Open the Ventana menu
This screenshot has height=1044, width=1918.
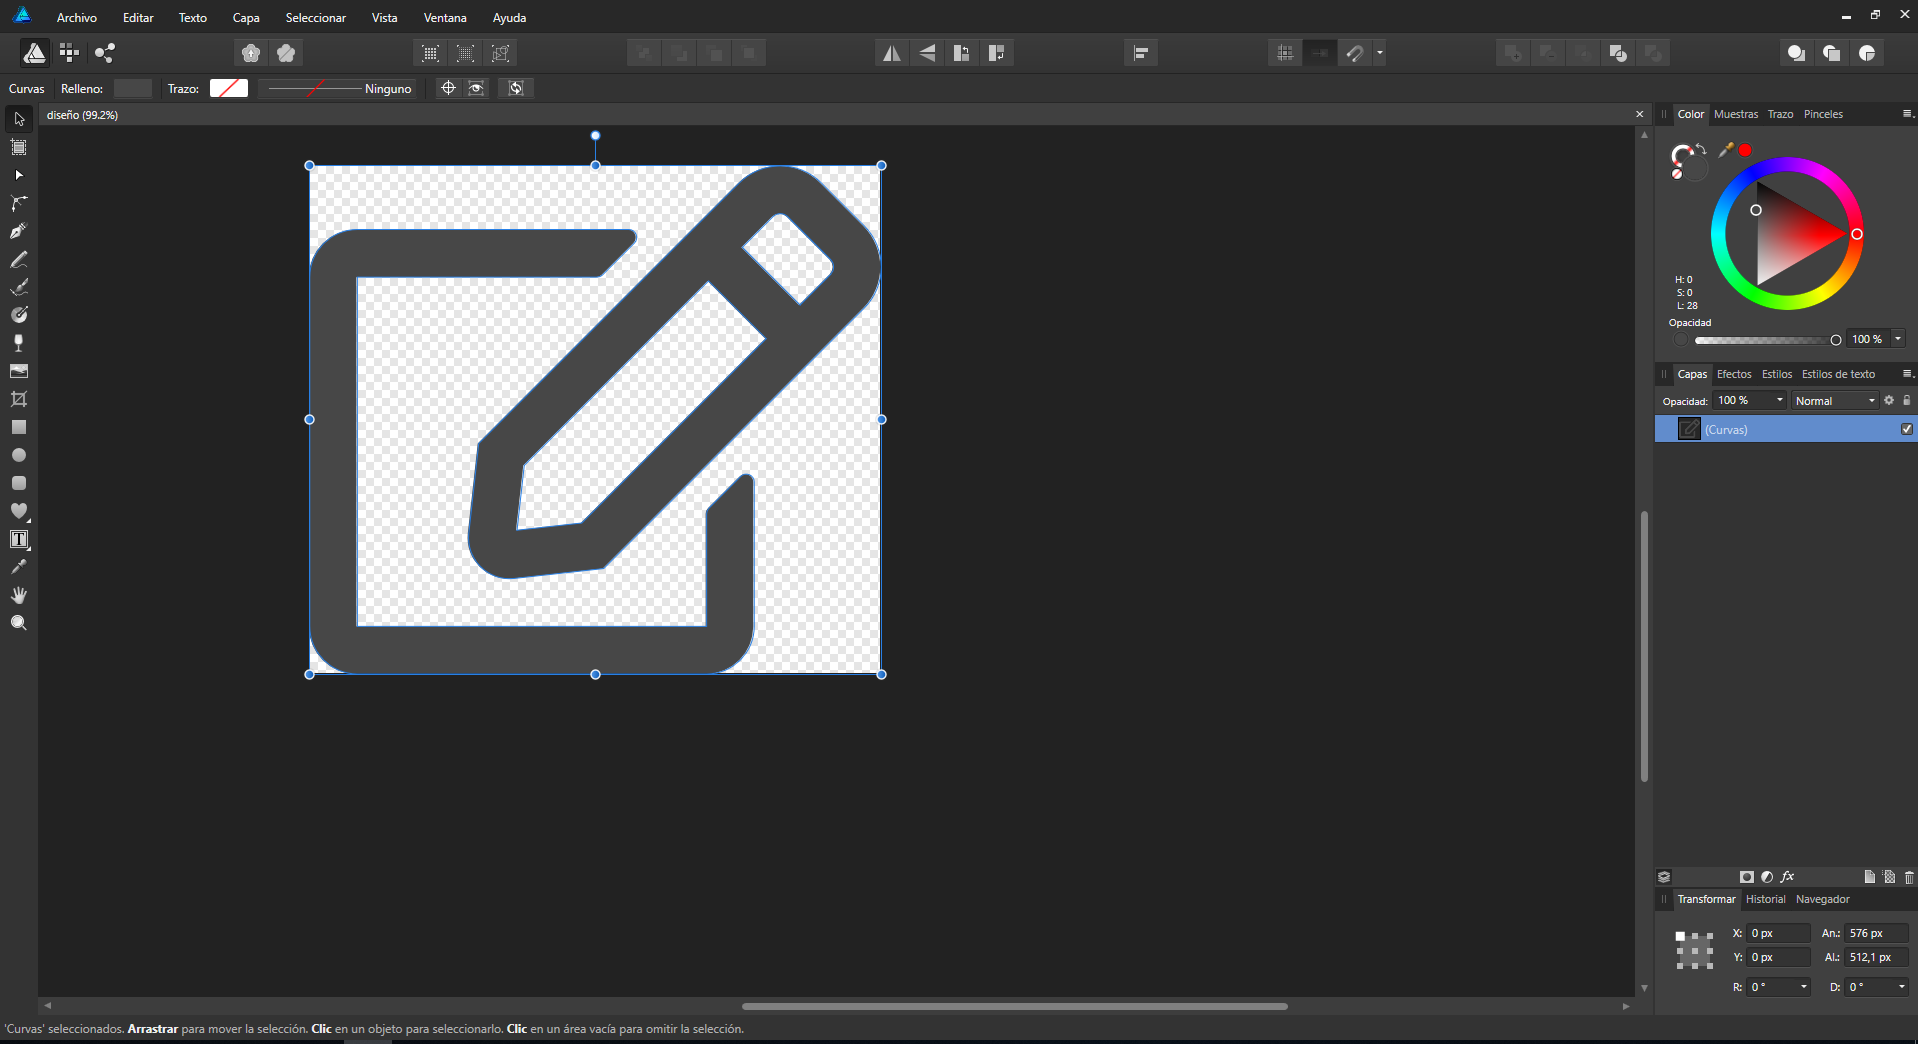click(444, 17)
